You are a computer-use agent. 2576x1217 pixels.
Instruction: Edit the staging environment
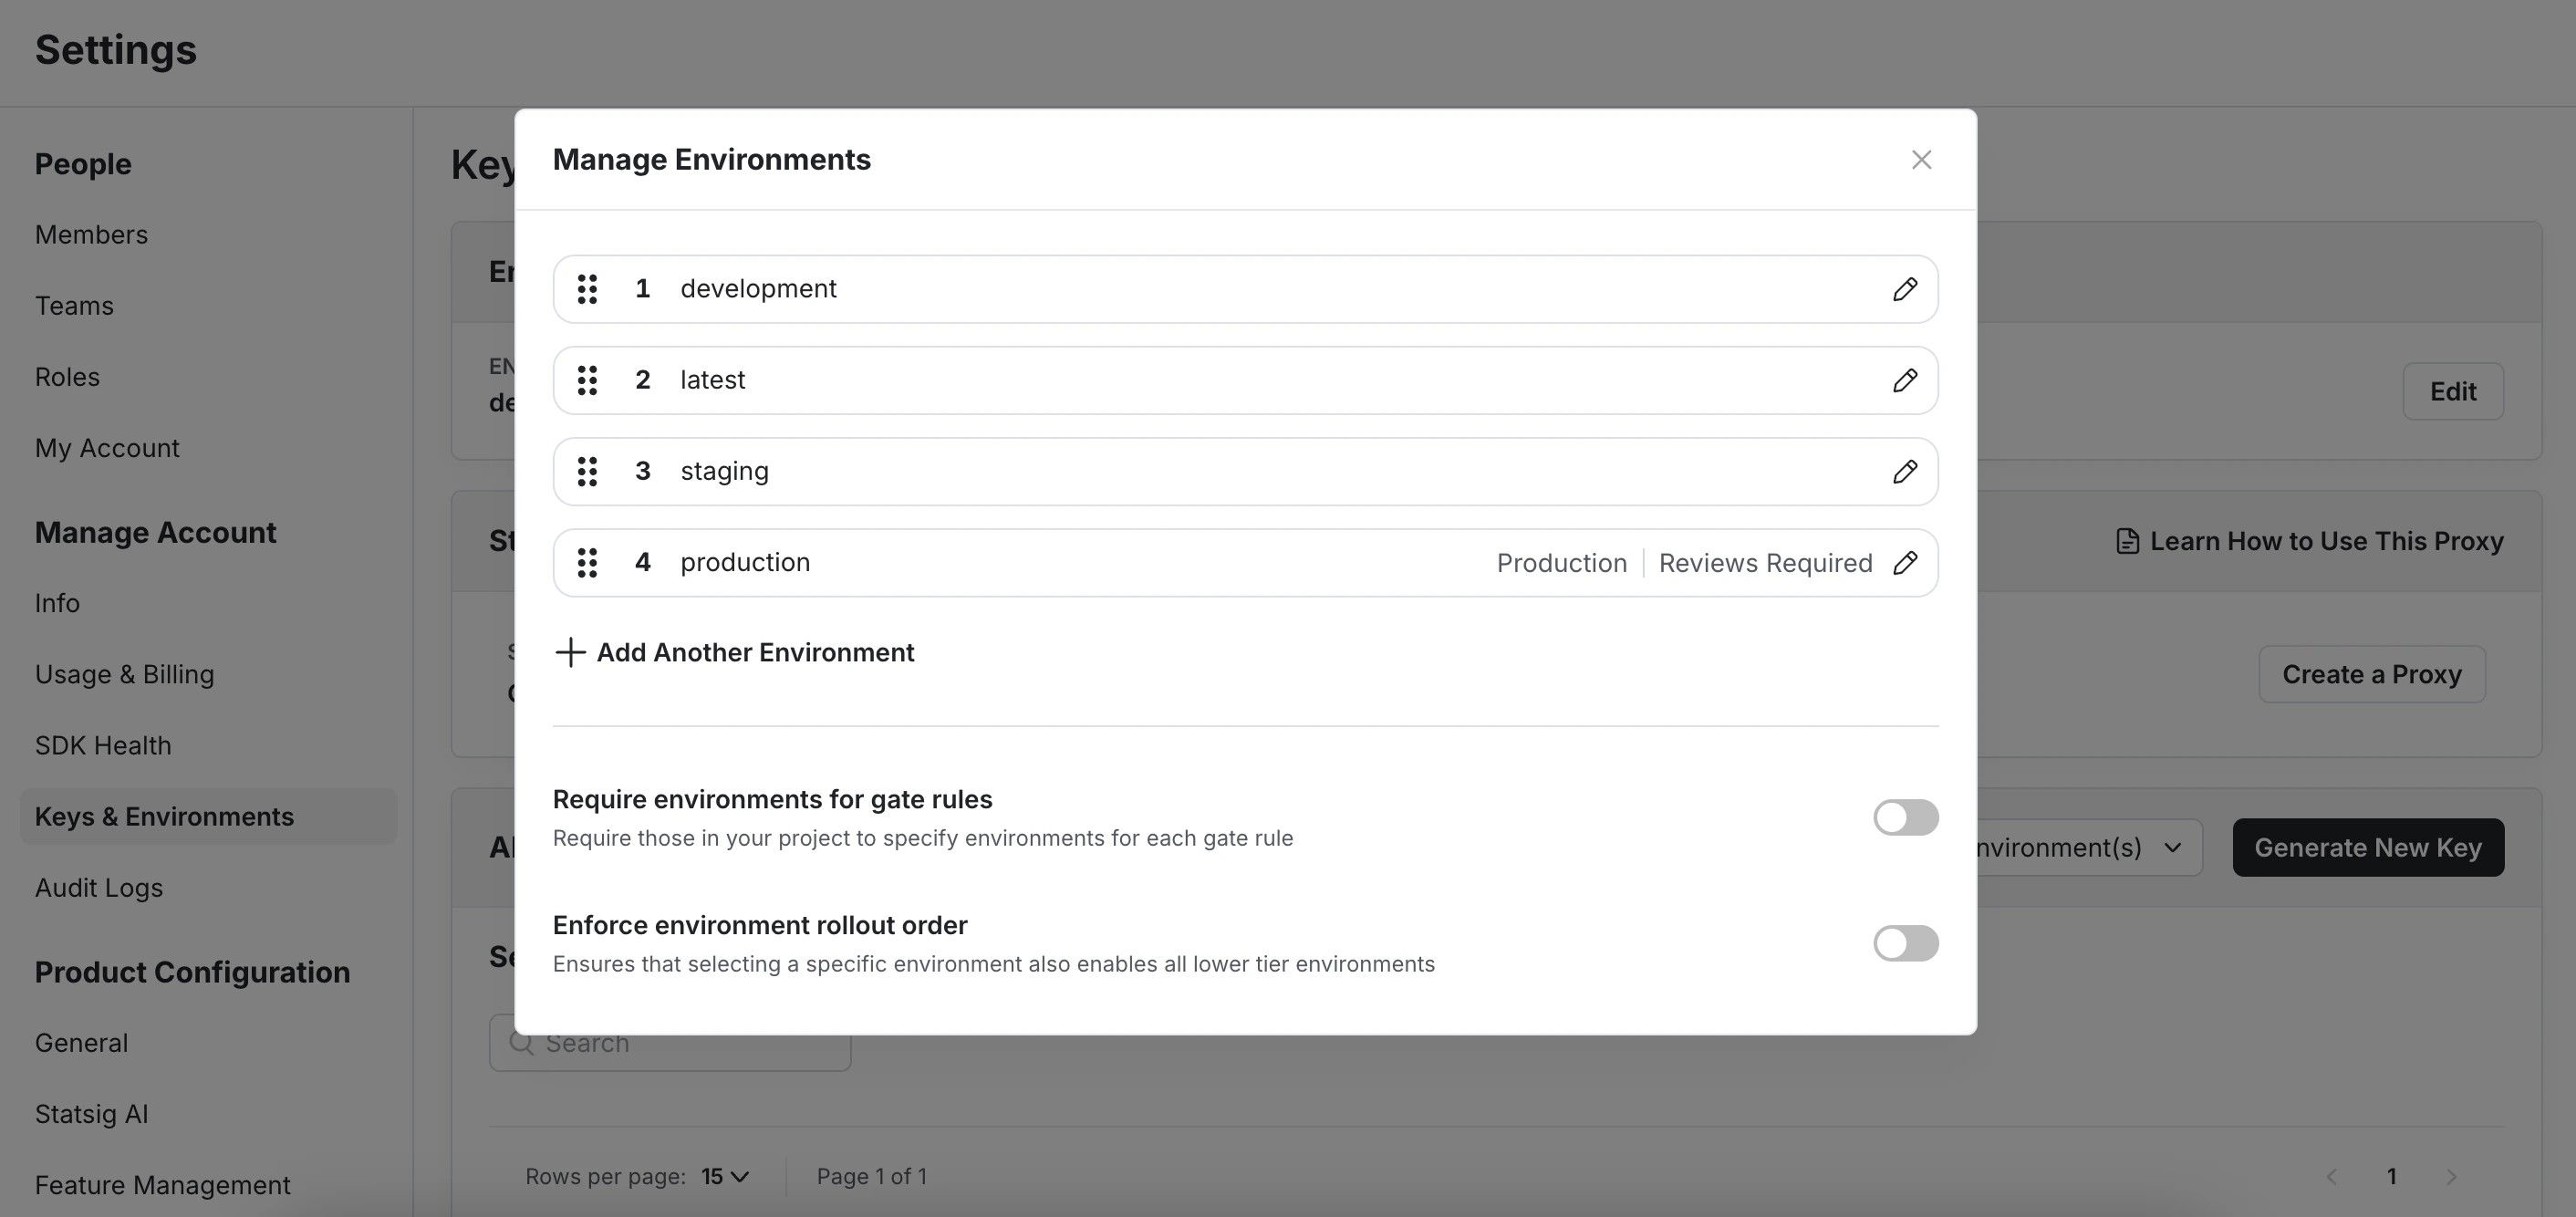(x=1905, y=471)
